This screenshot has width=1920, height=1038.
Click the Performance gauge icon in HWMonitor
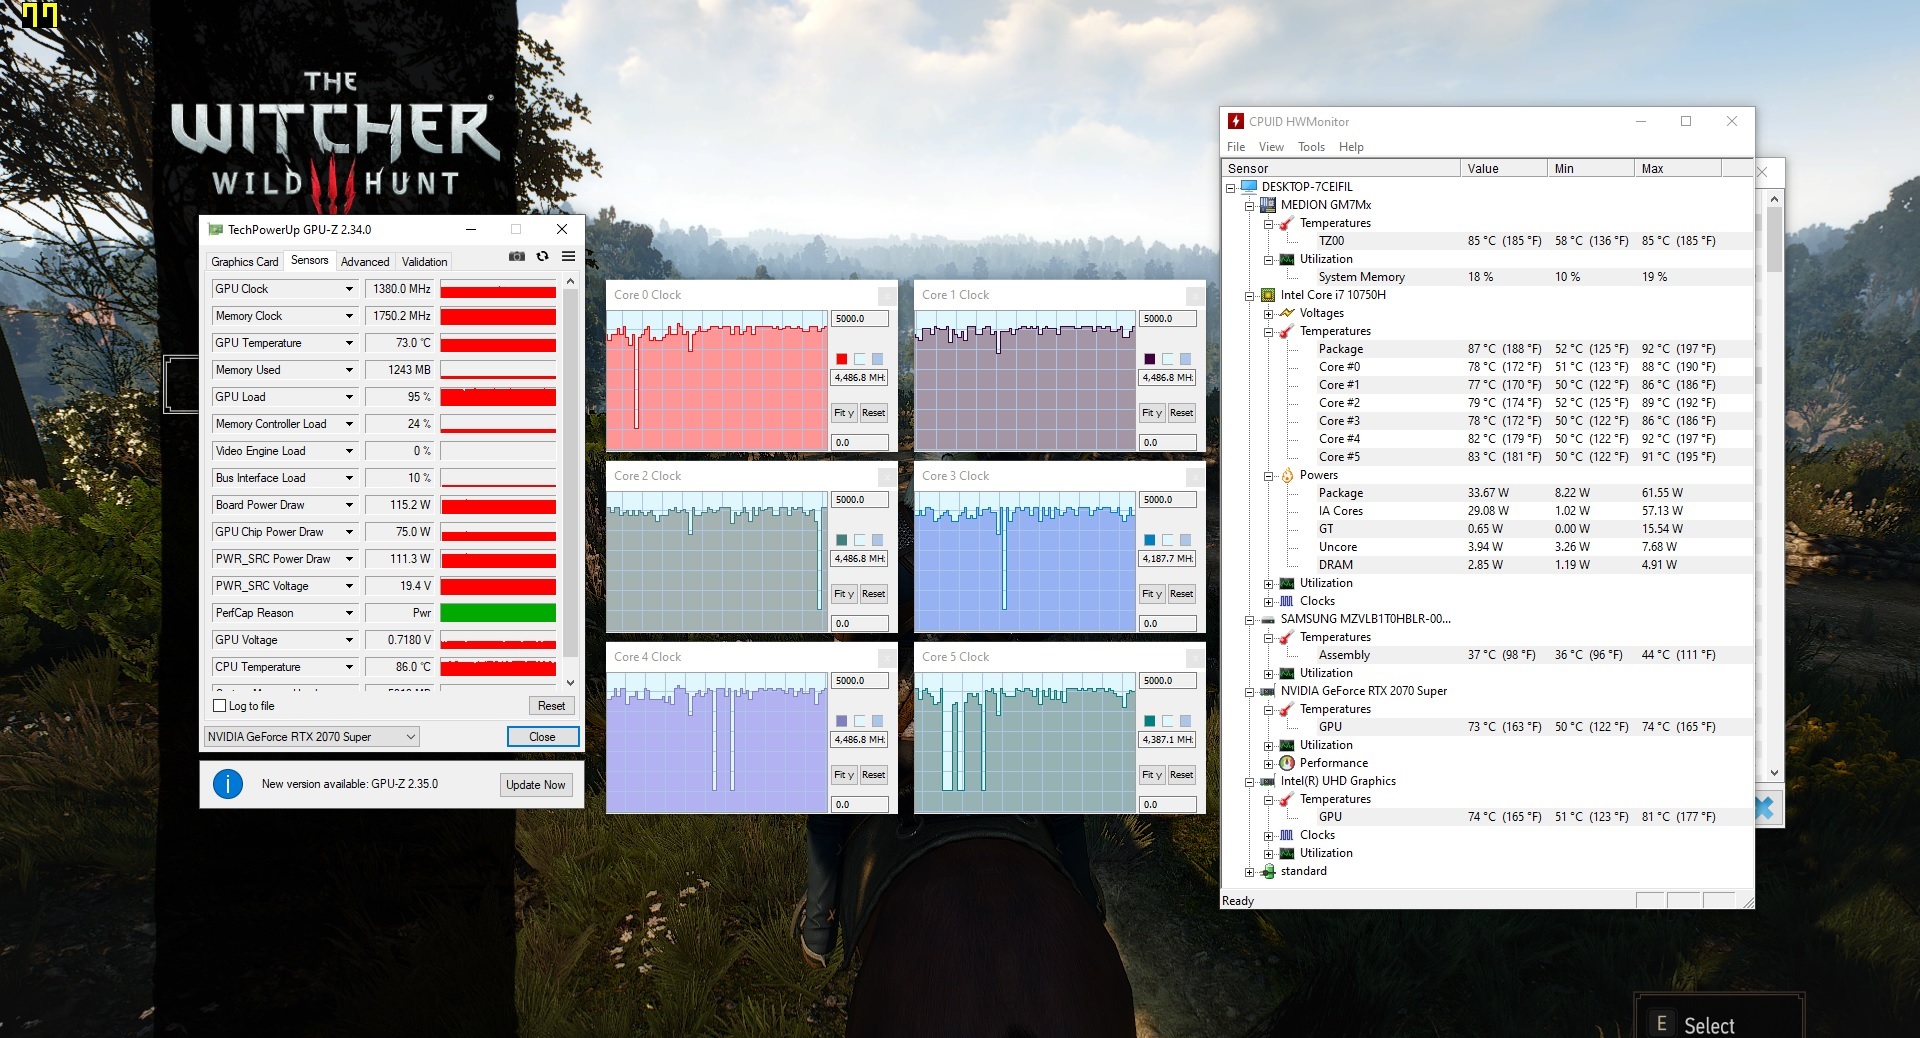point(1287,763)
